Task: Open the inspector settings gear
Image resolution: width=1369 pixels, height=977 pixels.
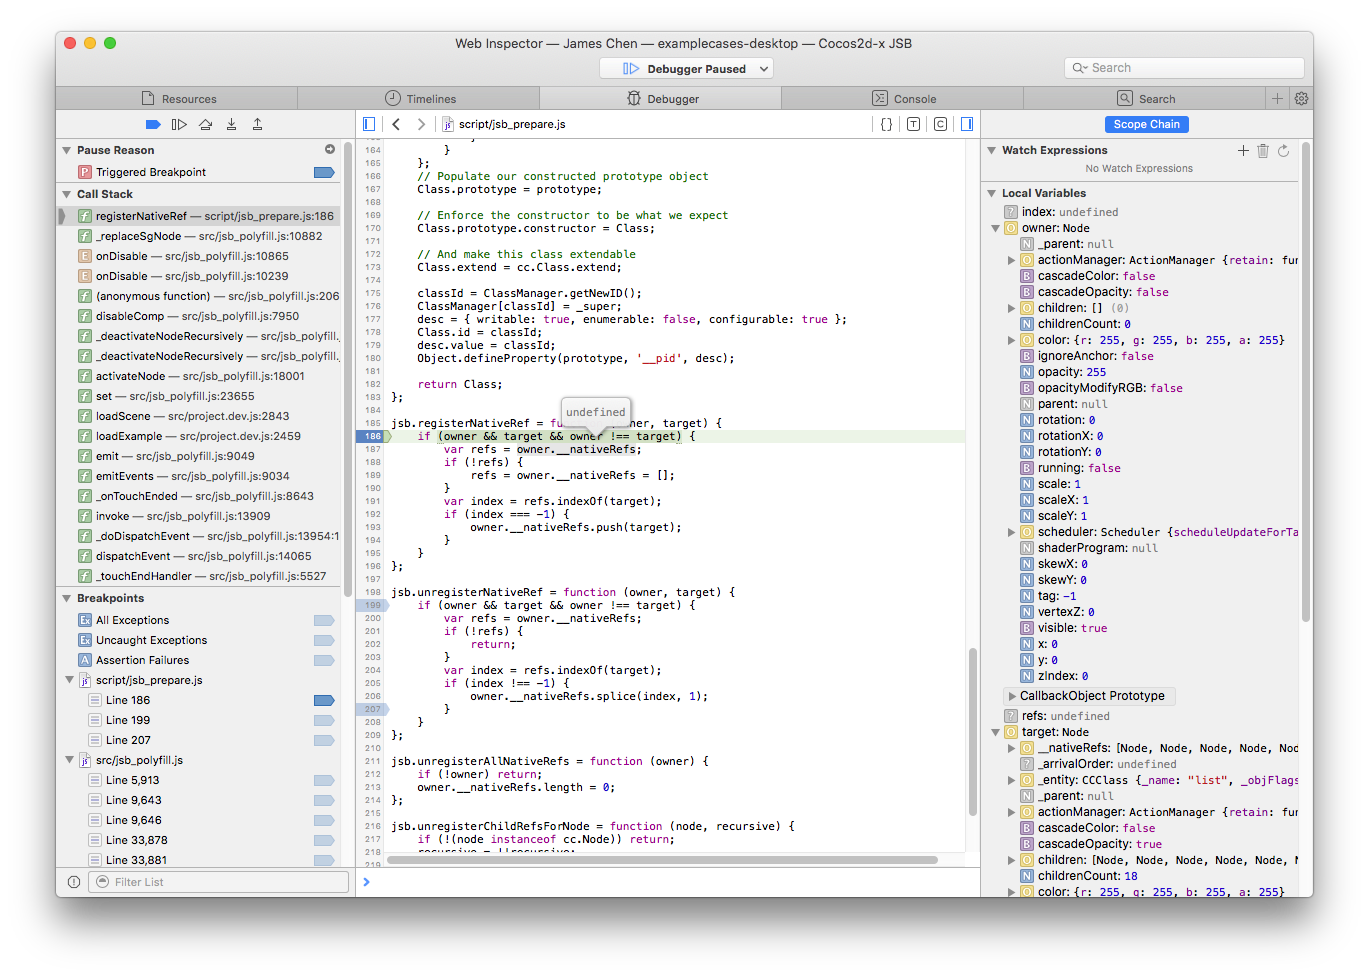Action: [1301, 98]
